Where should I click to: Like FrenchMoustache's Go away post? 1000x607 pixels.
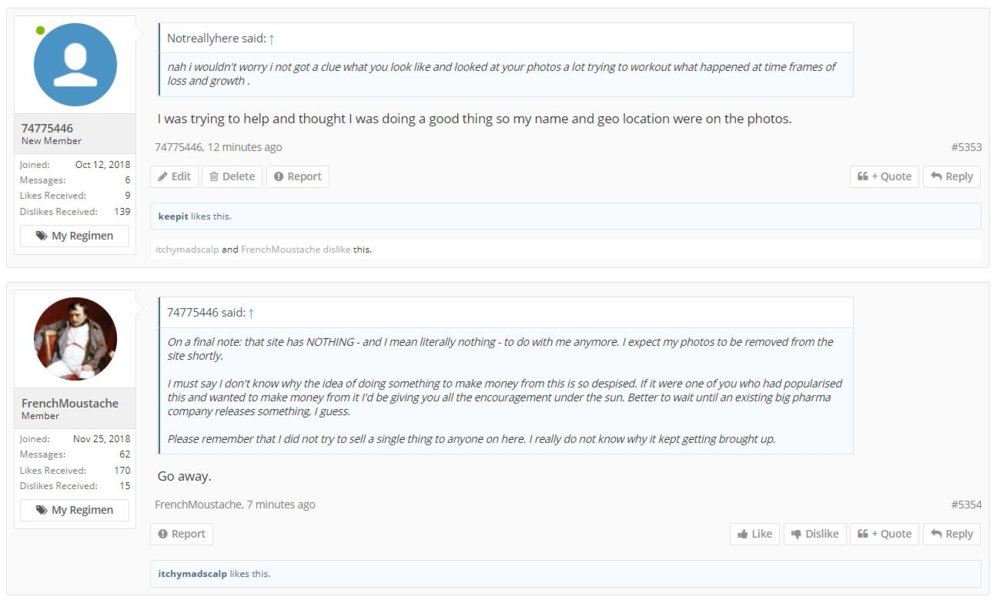click(754, 534)
